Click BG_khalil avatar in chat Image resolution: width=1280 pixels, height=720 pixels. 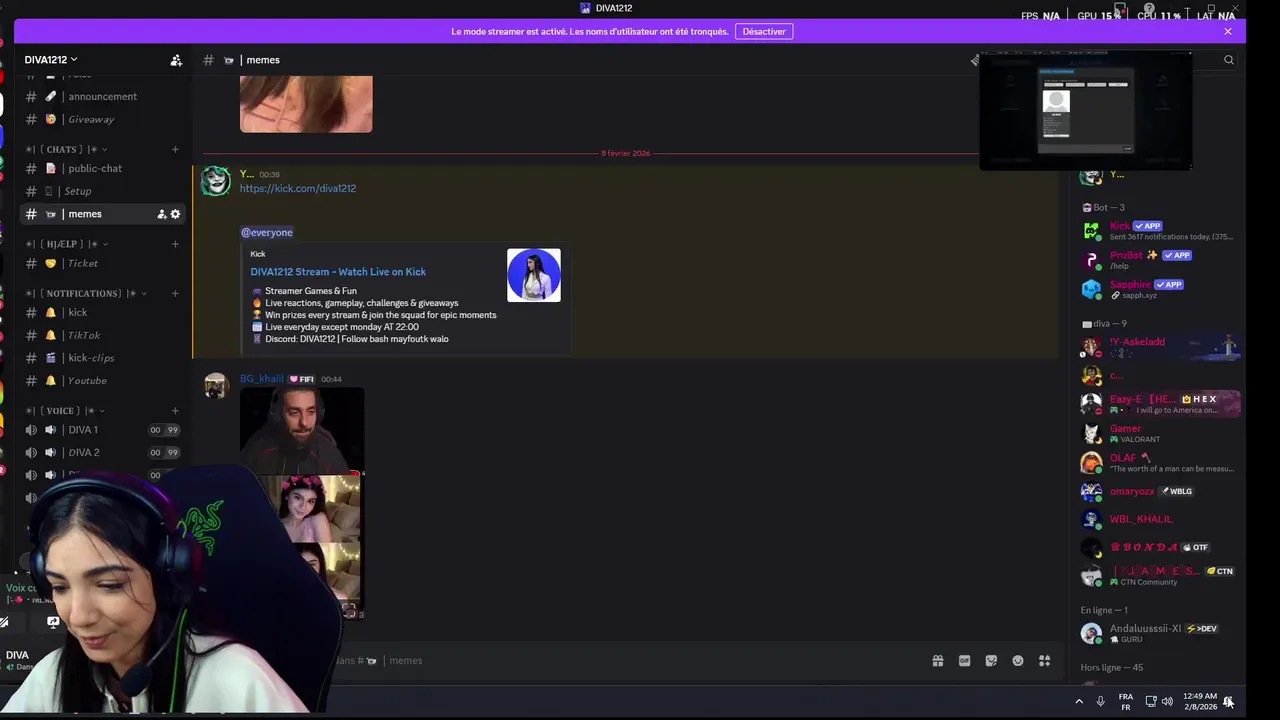216,386
